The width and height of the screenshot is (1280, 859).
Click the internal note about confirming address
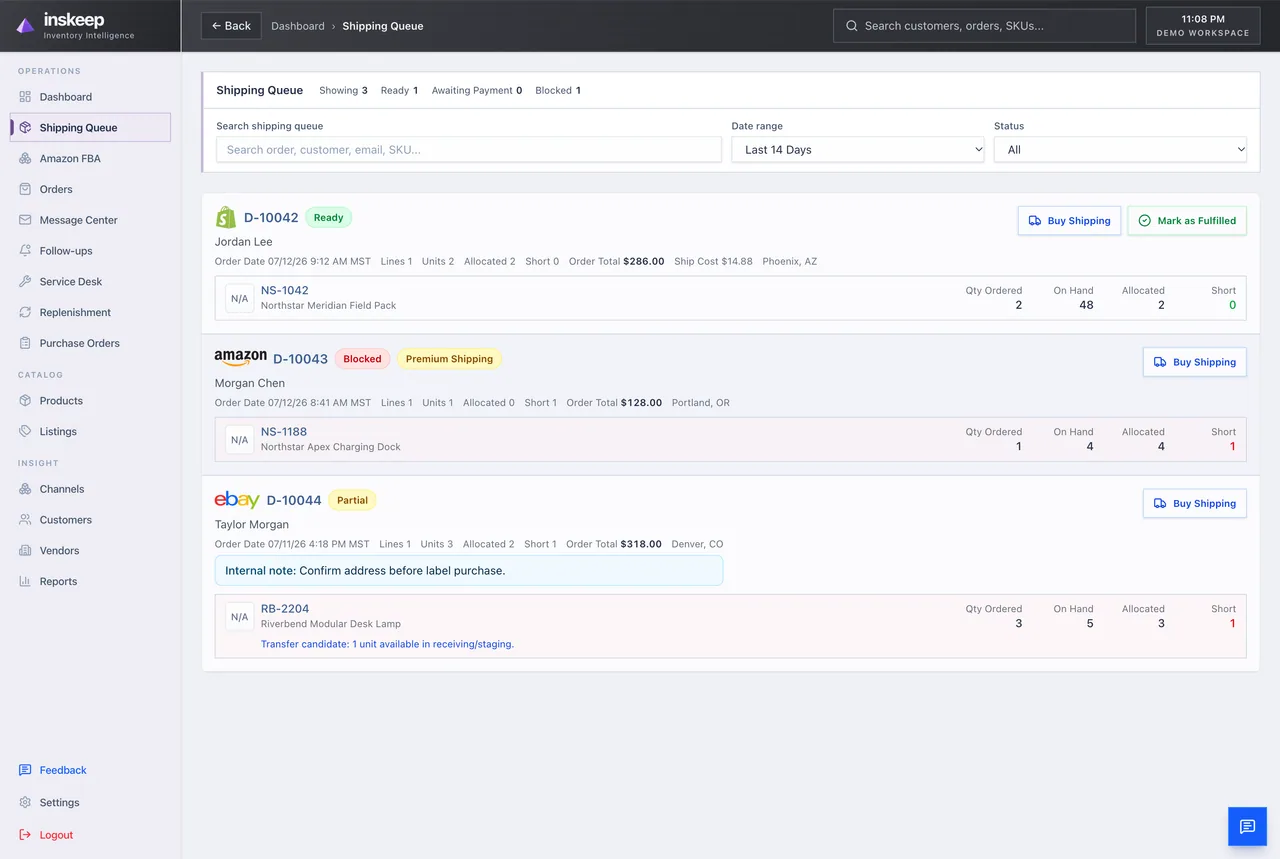pos(469,571)
